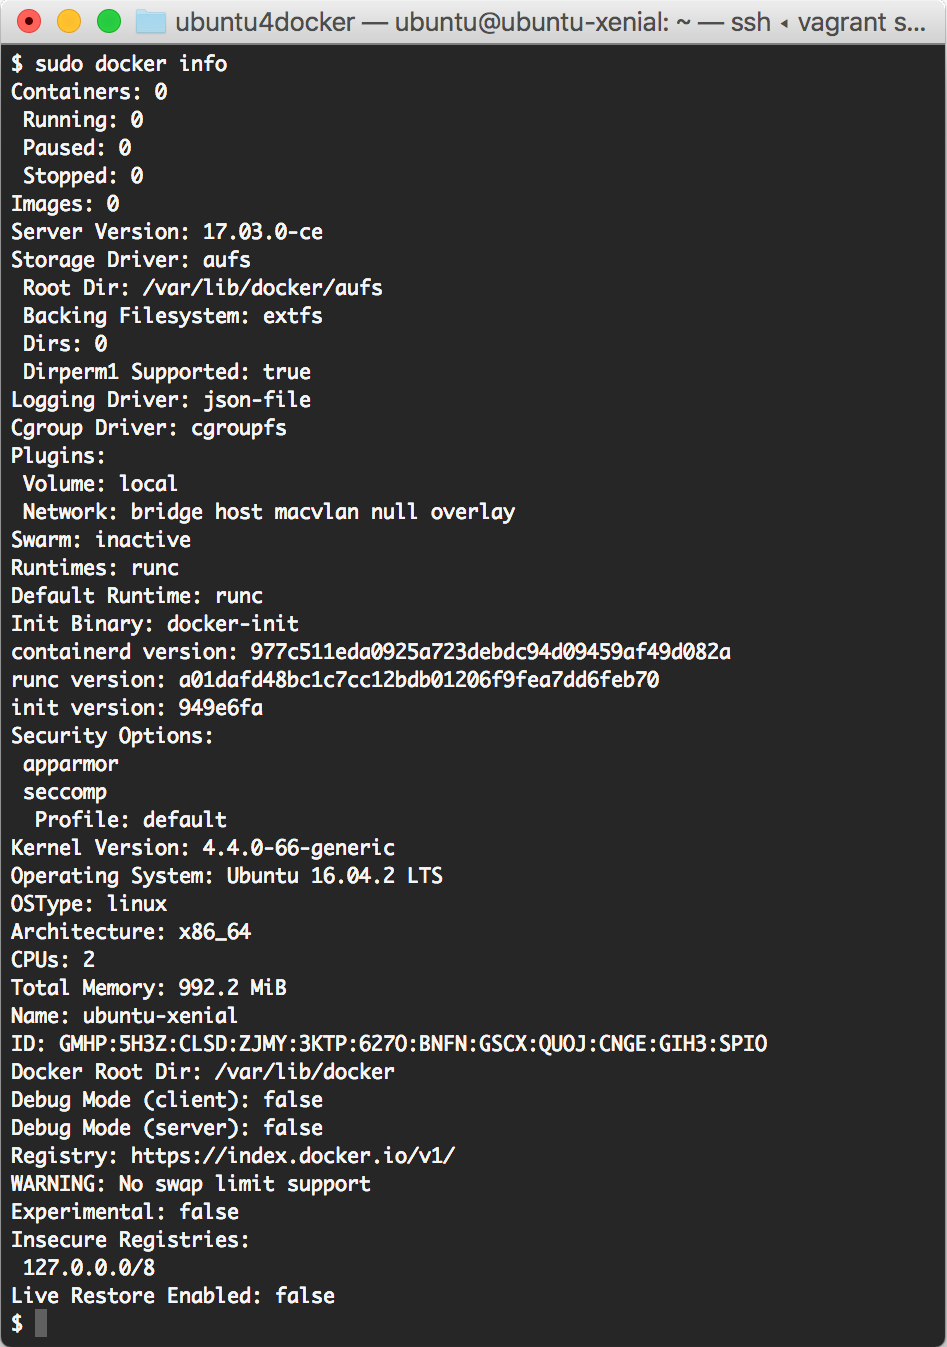Click the Live Restore Enabled: false line
Image resolution: width=947 pixels, height=1347 pixels.
[x=173, y=1296]
